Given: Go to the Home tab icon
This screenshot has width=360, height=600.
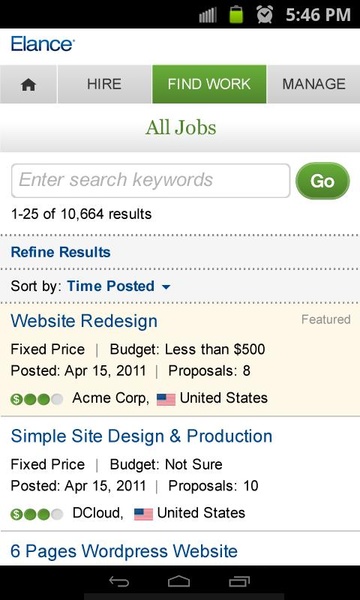Looking at the screenshot, I should pyautogui.click(x=28, y=84).
